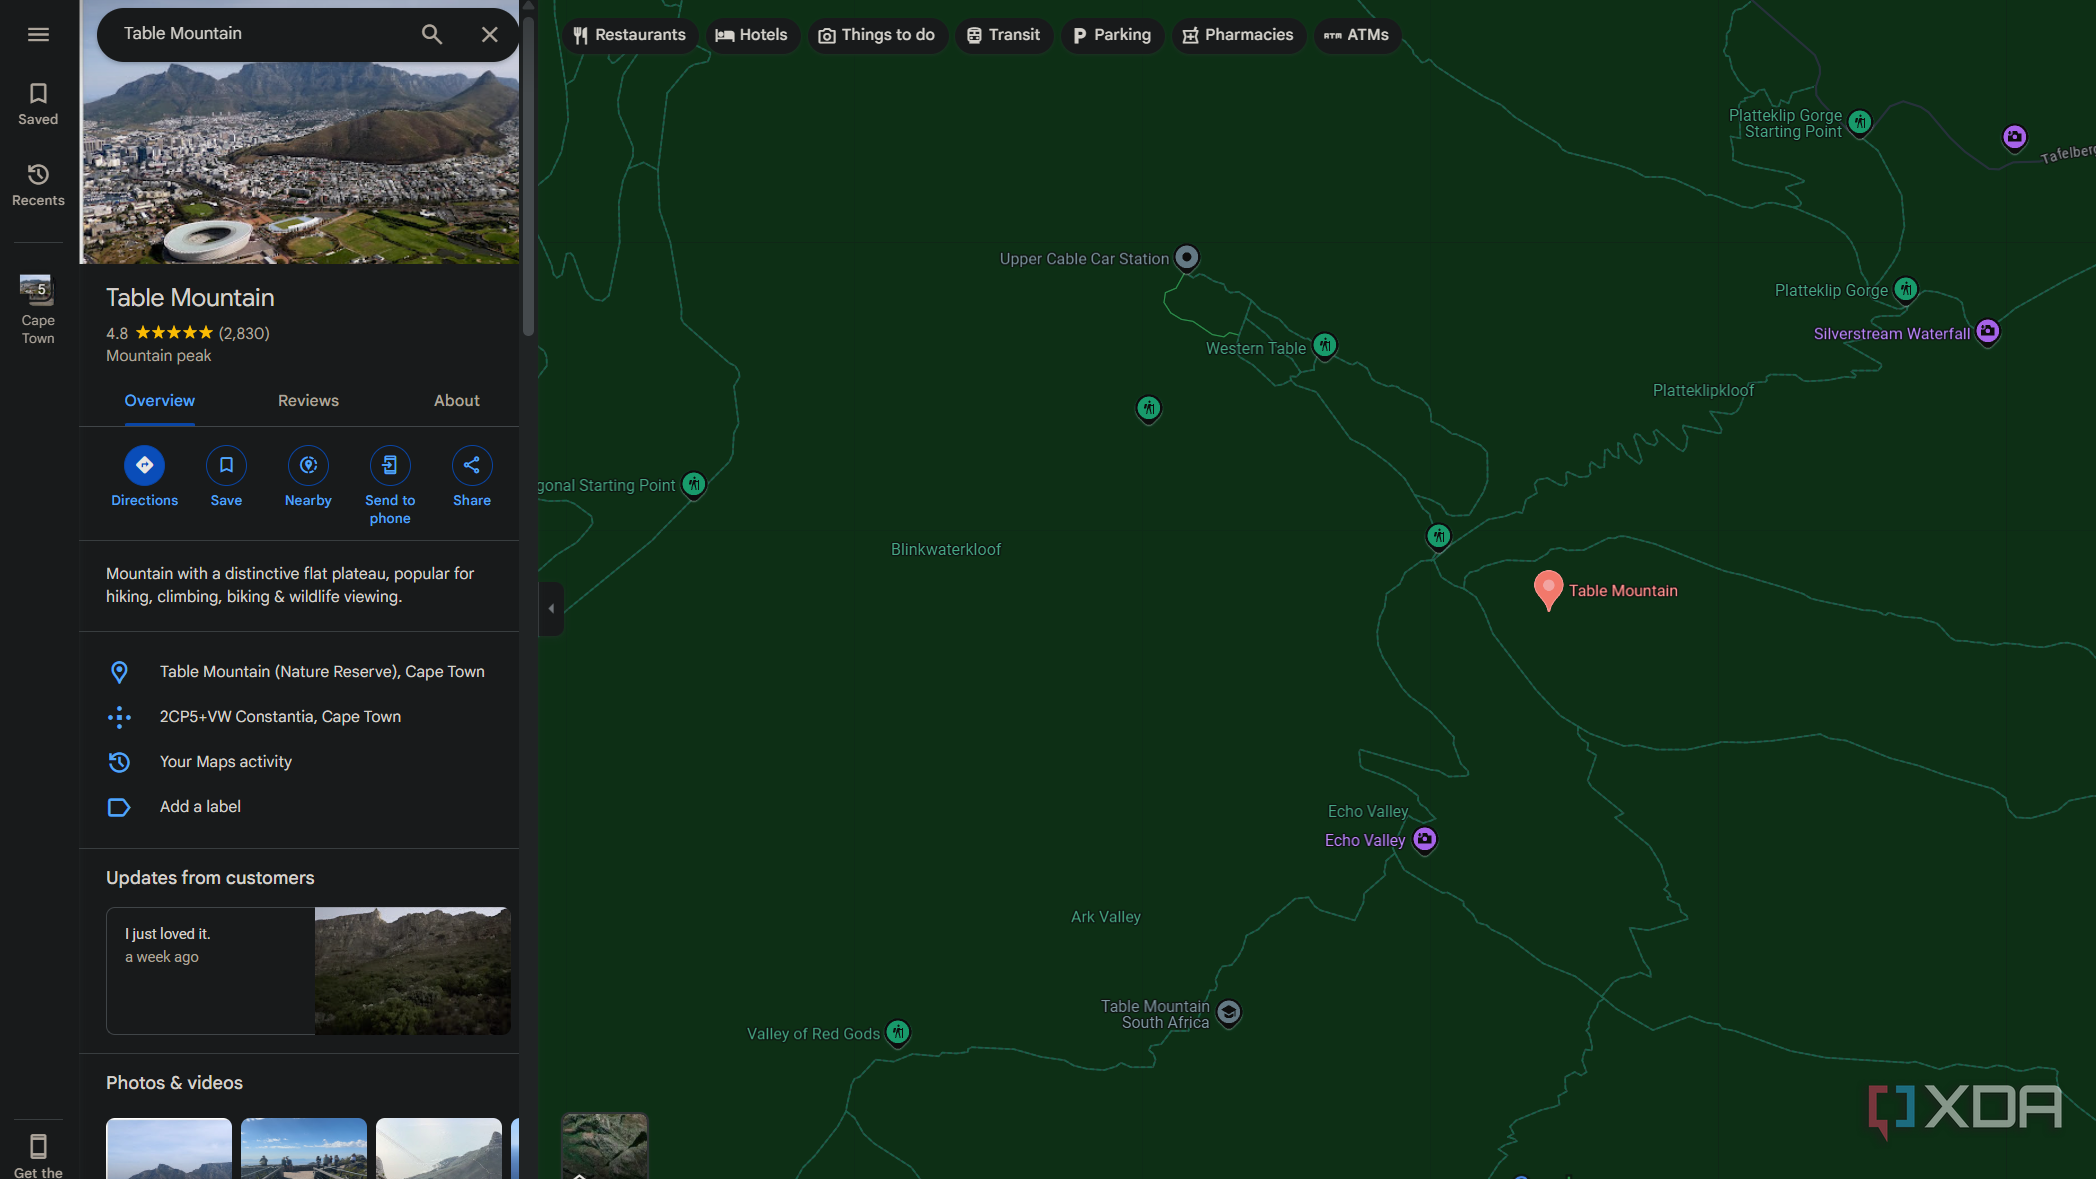Click the Platteklip Gorge Starting Point marker
Image resolution: width=2096 pixels, height=1179 pixels.
point(1860,123)
